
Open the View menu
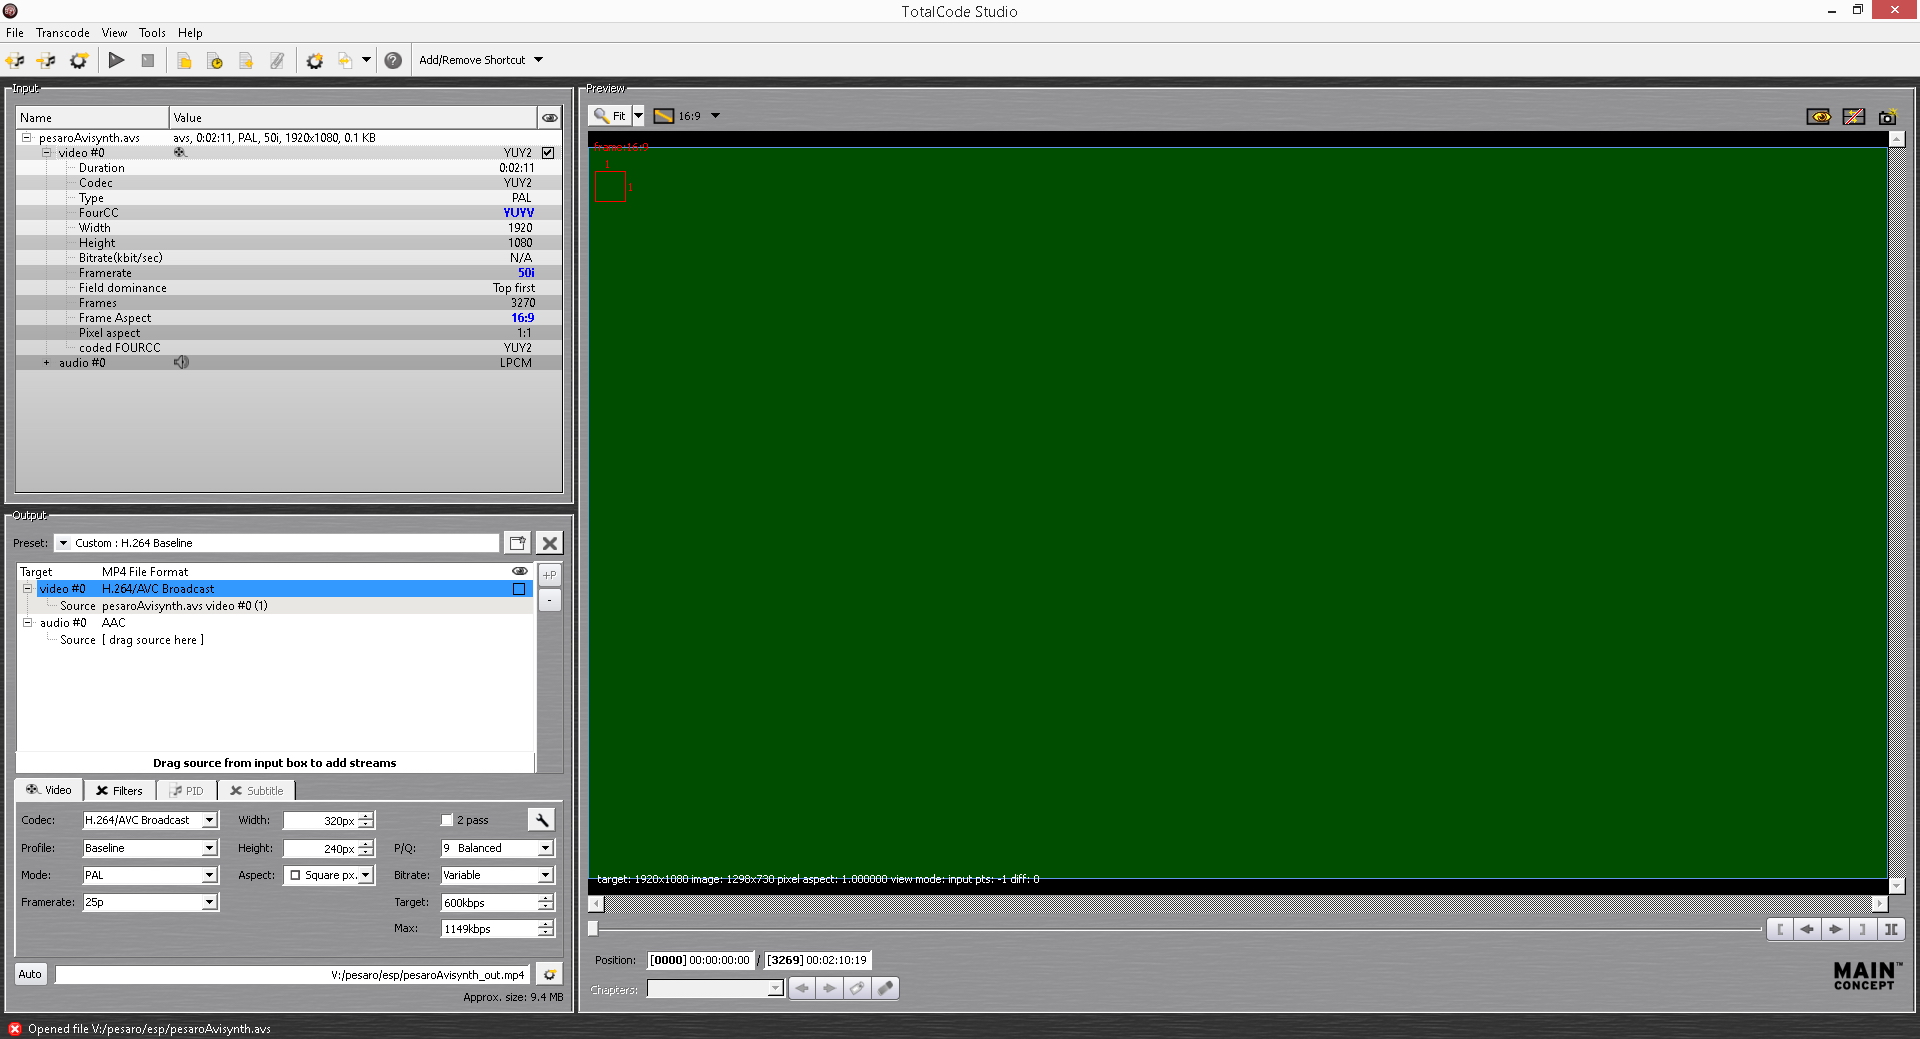[114, 33]
